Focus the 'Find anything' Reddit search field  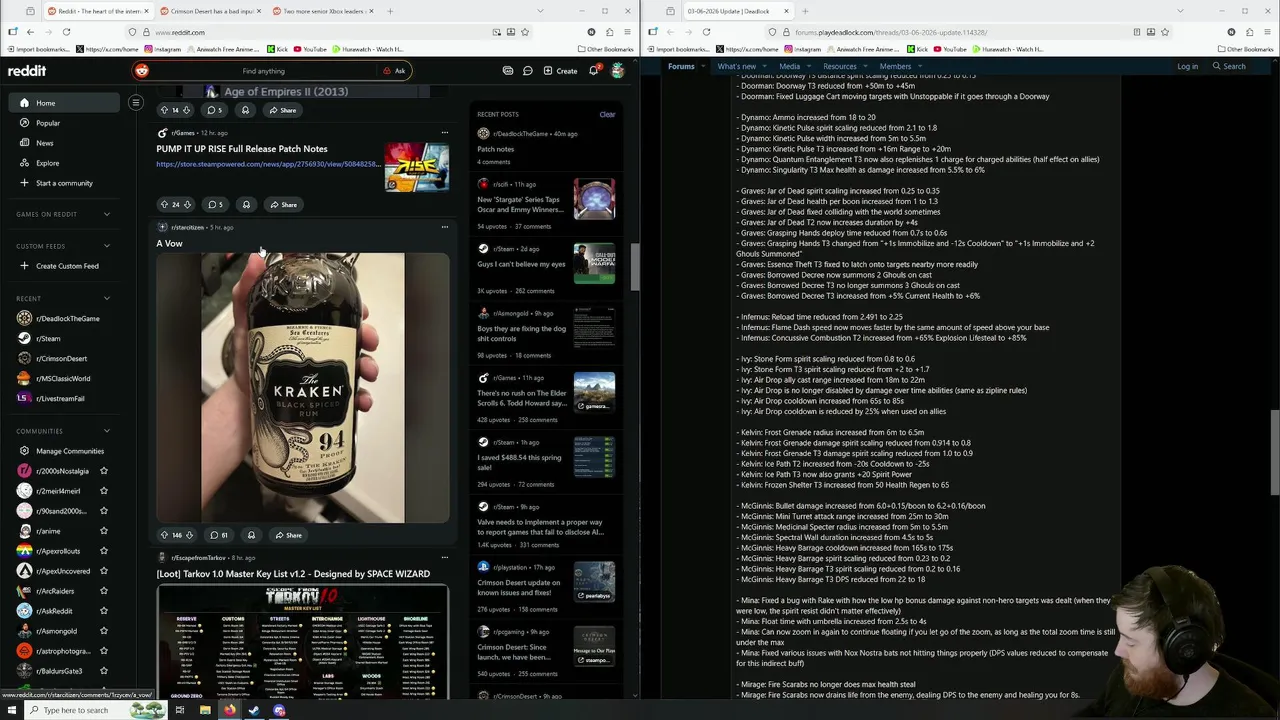click(263, 71)
